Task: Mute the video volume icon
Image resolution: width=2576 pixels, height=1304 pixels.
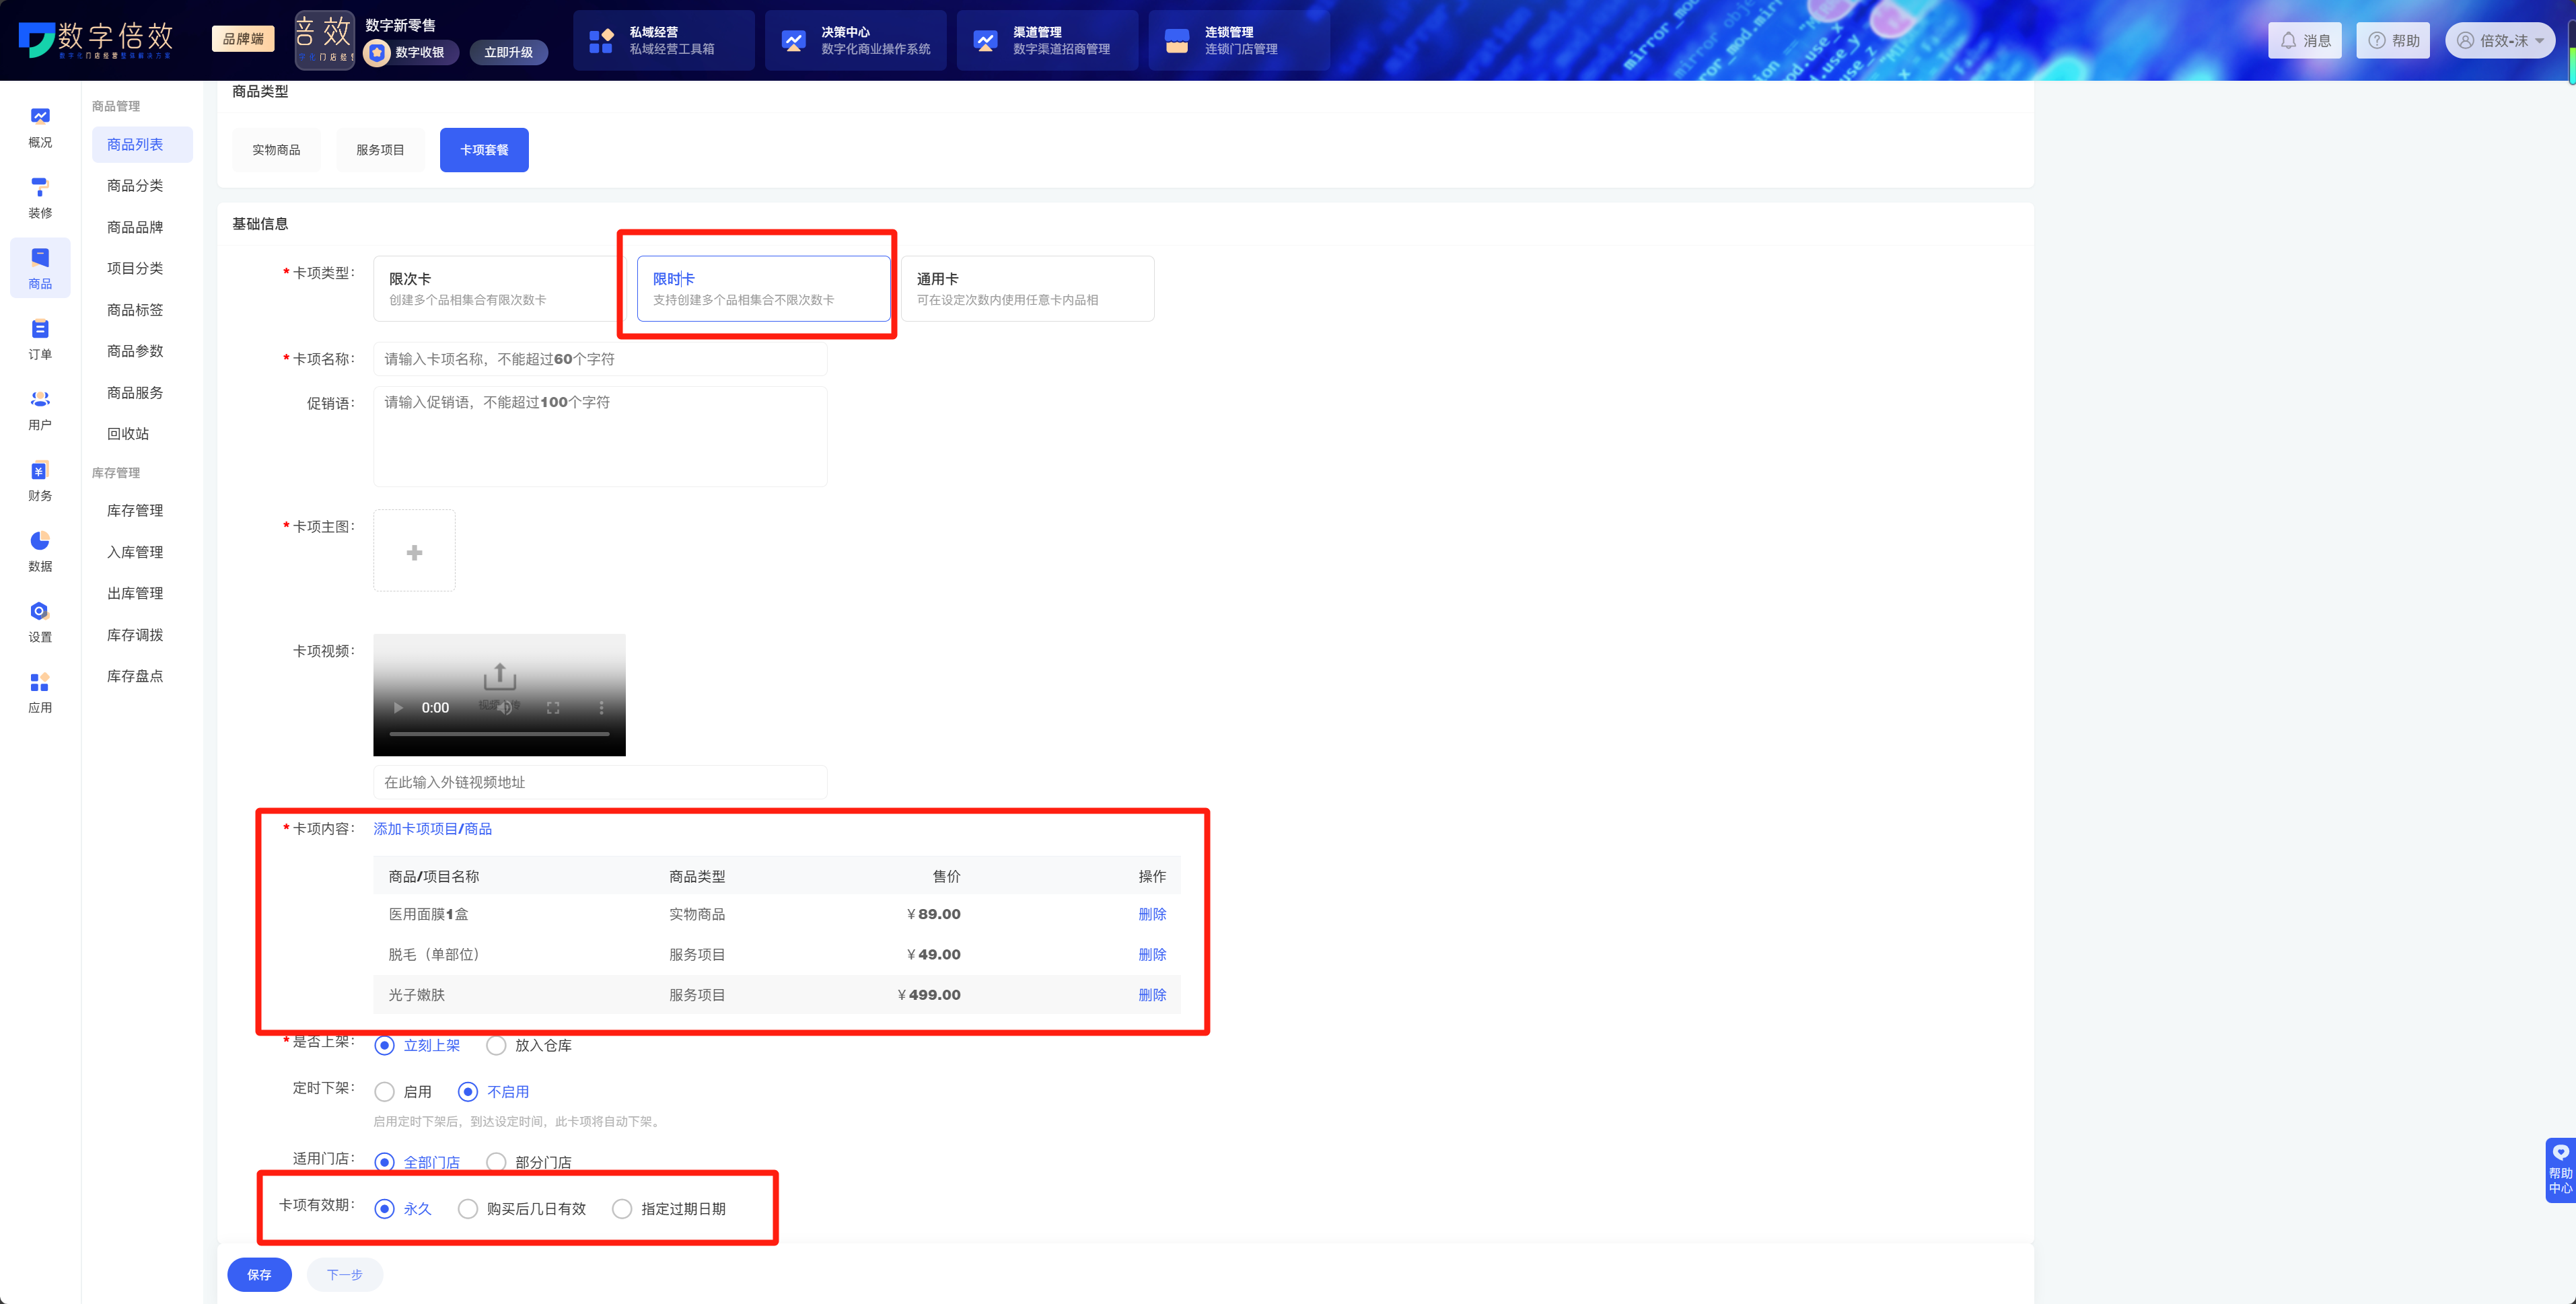Action: 505,708
